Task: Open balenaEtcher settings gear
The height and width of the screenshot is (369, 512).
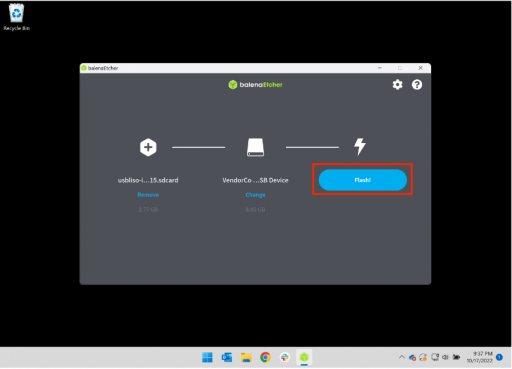Action: (x=397, y=85)
